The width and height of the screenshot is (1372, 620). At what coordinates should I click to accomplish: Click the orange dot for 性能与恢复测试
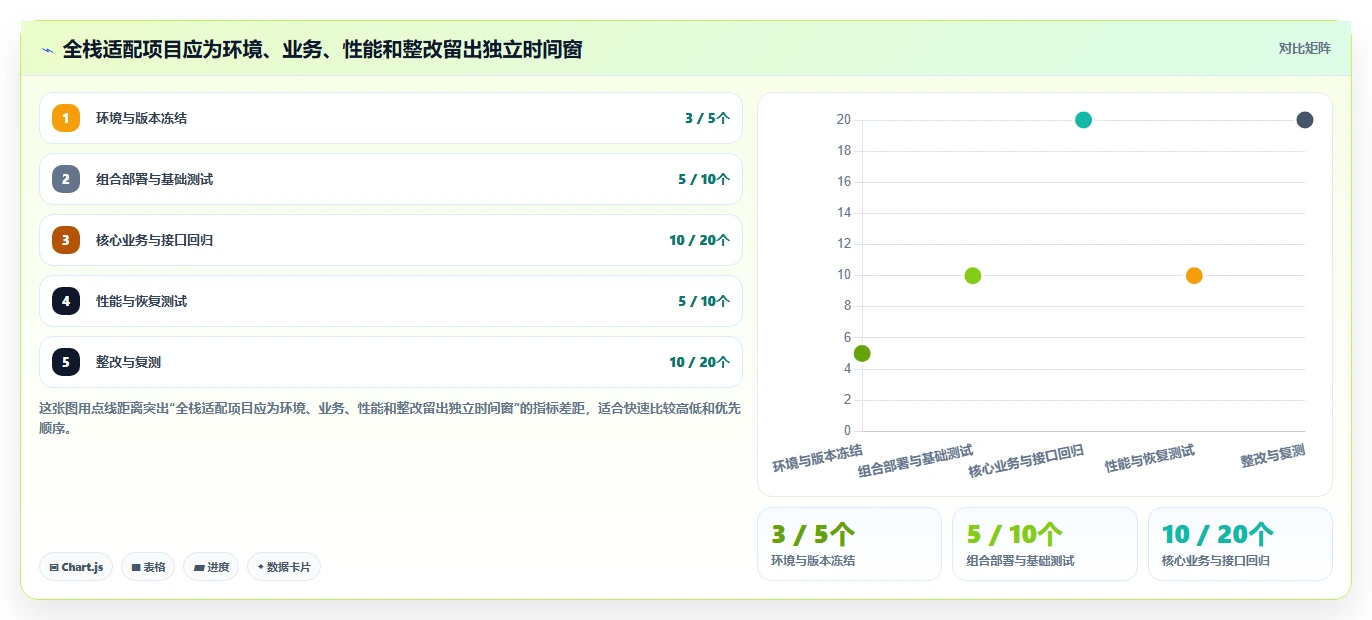click(x=1194, y=275)
